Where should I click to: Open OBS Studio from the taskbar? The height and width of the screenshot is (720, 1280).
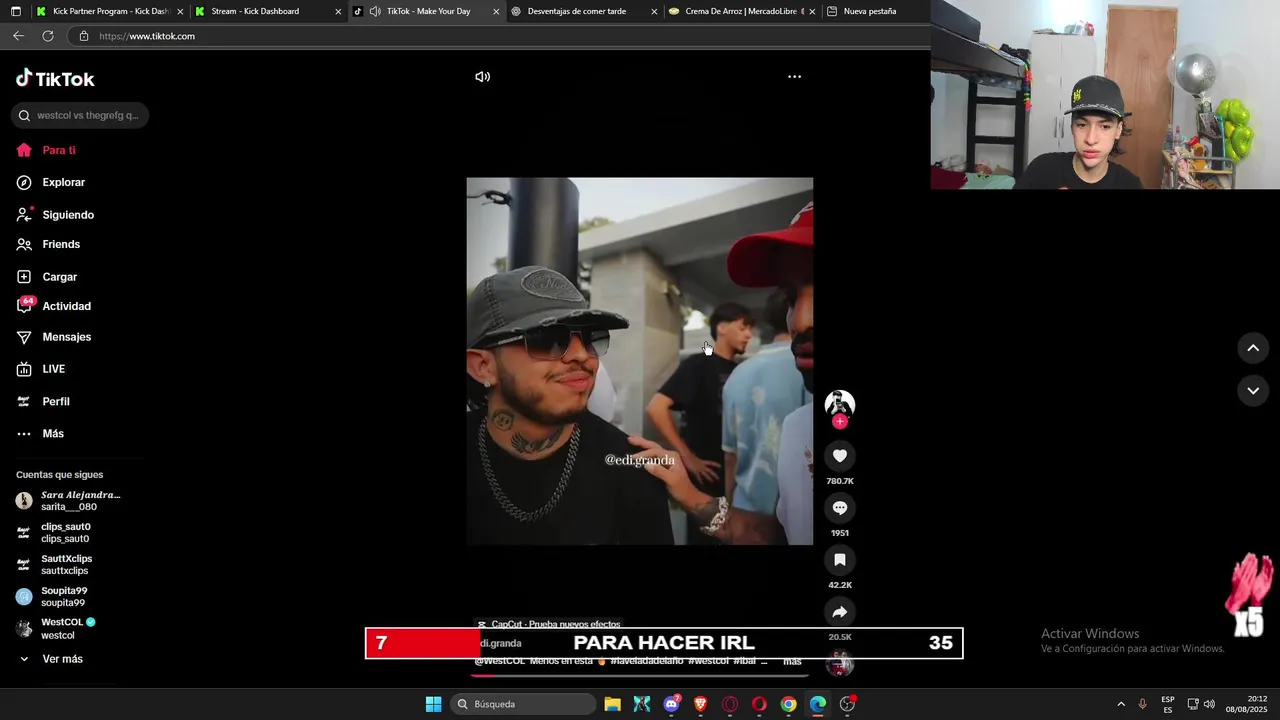pos(848,704)
